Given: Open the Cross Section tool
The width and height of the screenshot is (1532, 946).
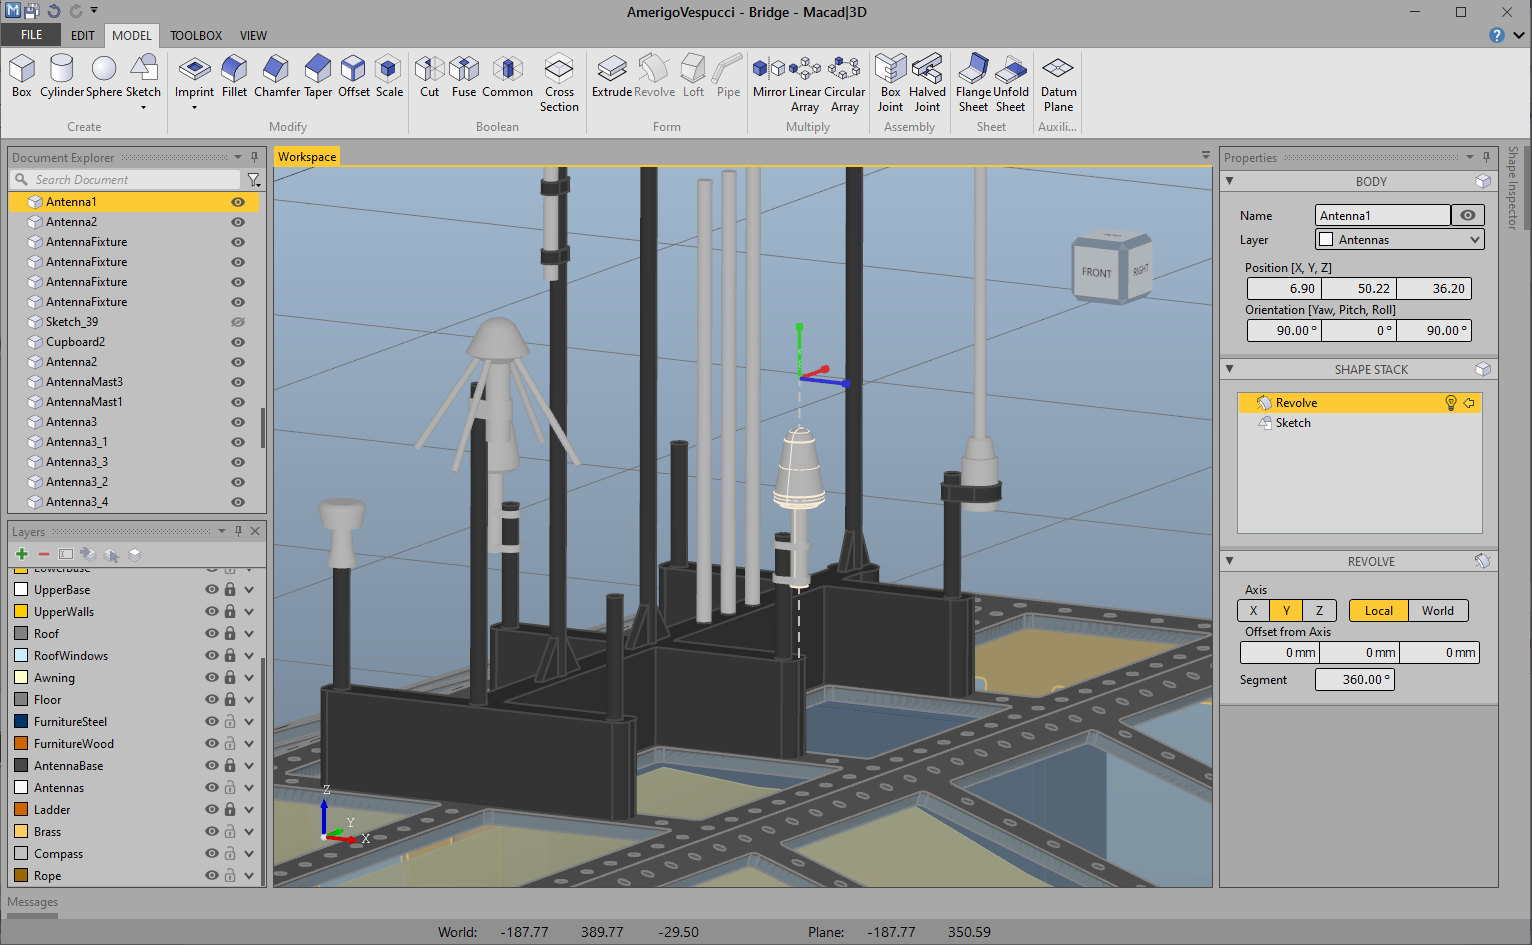Looking at the screenshot, I should (x=559, y=82).
